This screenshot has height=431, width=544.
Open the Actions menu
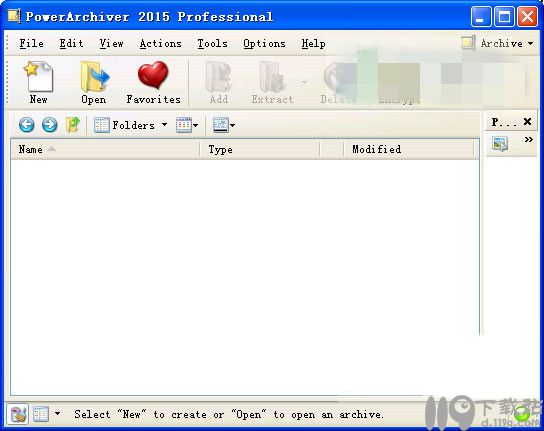pyautogui.click(x=161, y=43)
